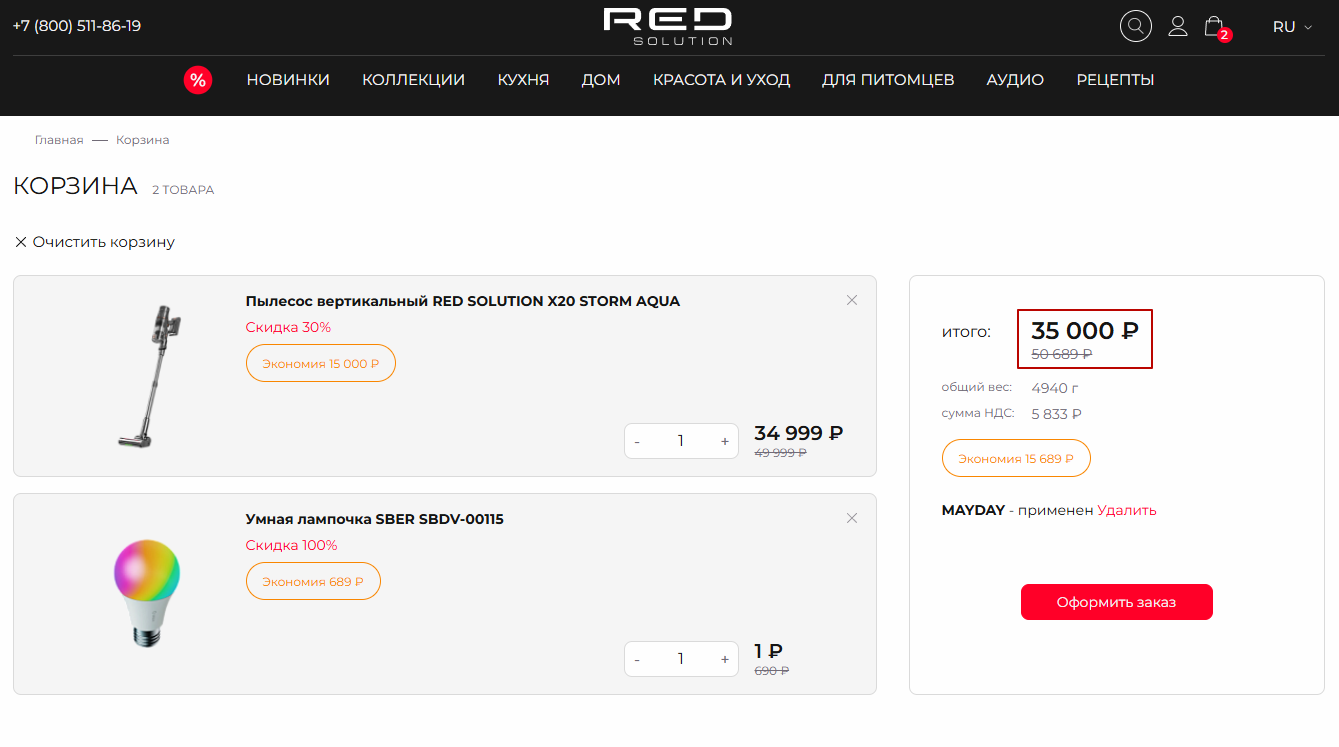This screenshot has width=1339, height=747.
Task: Open the КОЛЛЕКЦИИ menu item
Action: (x=413, y=80)
